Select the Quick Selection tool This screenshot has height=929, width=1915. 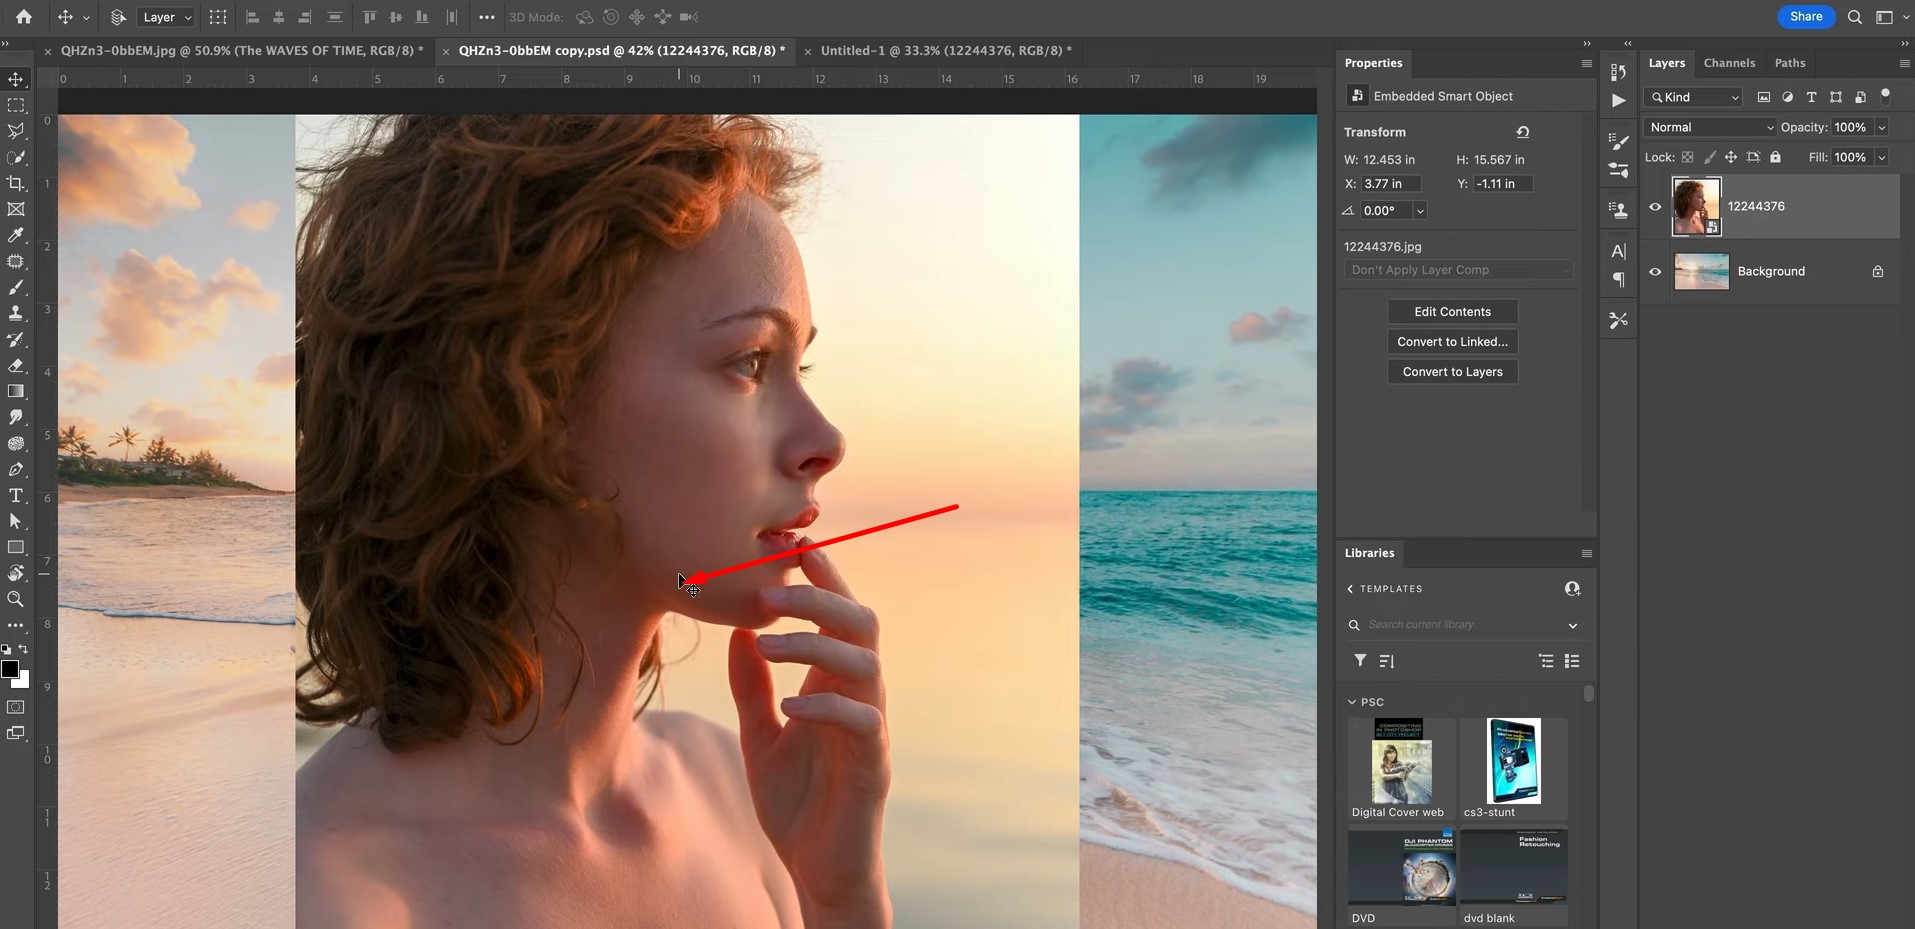[16, 157]
